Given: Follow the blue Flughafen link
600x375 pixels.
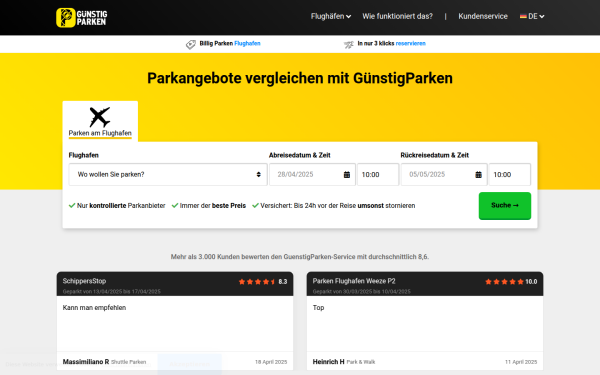Looking at the screenshot, I should (x=247, y=43).
